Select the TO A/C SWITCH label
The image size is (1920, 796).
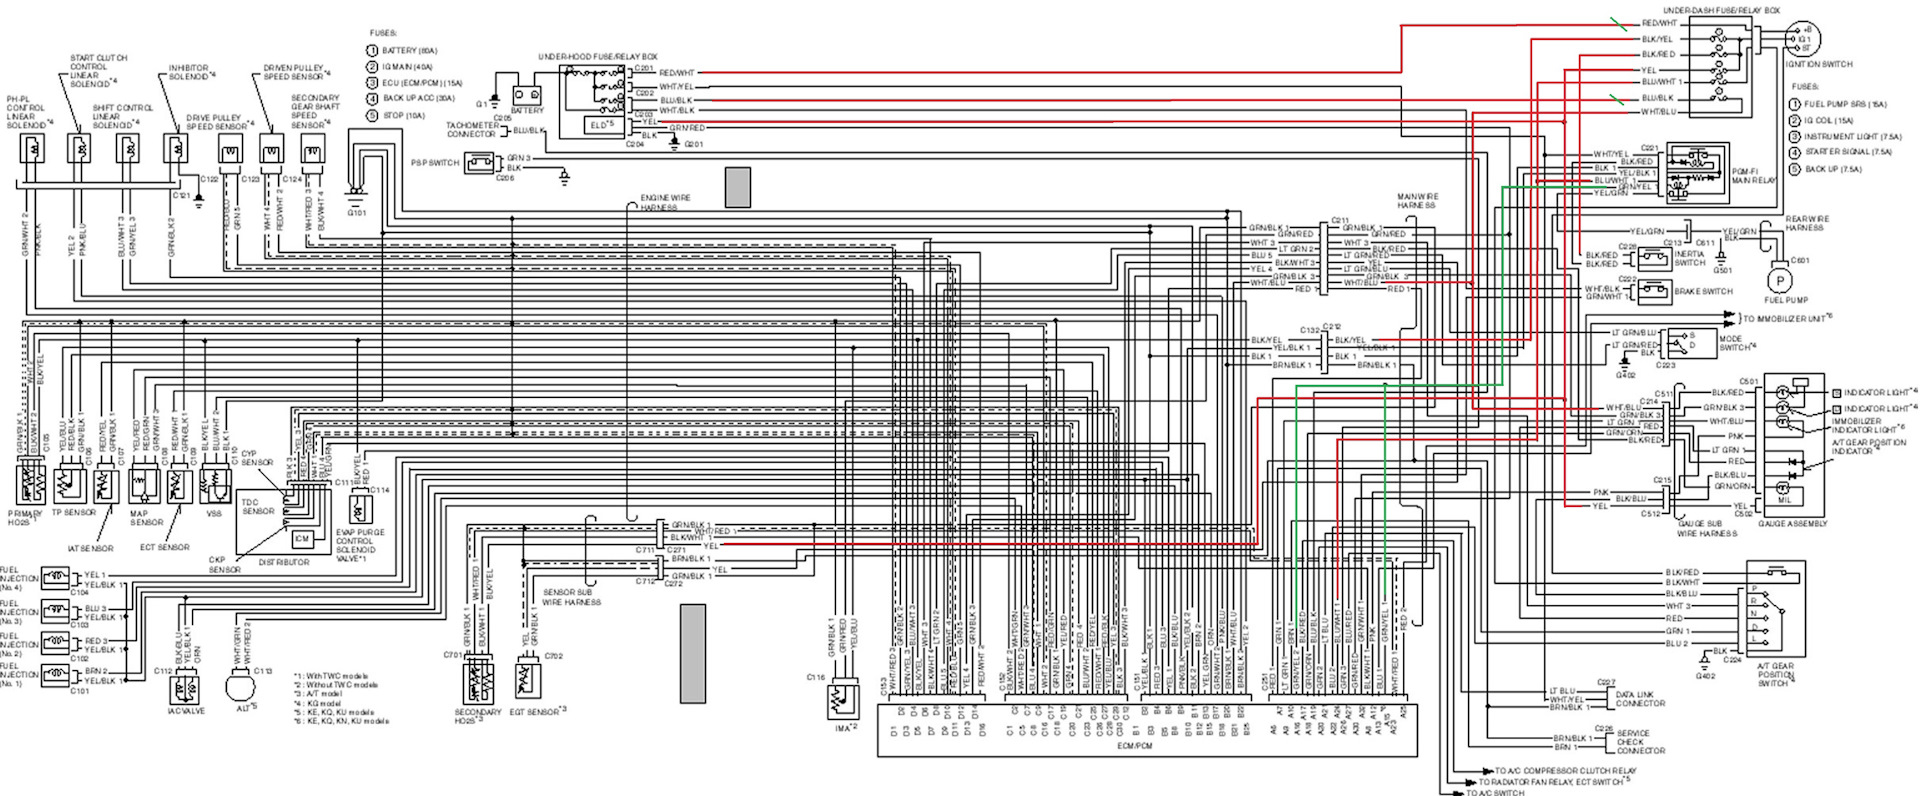click(1495, 792)
